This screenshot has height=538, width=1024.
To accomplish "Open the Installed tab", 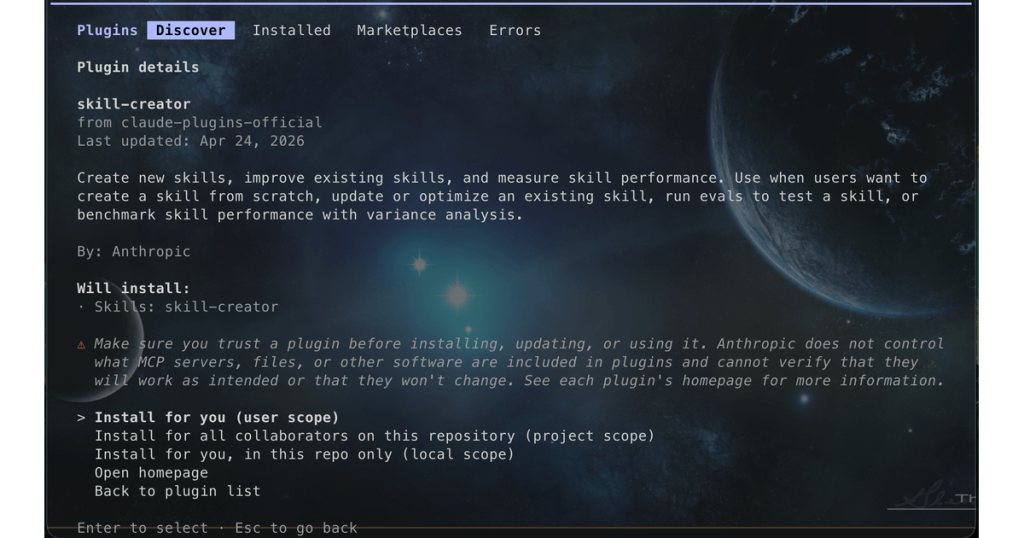I will click(291, 30).
